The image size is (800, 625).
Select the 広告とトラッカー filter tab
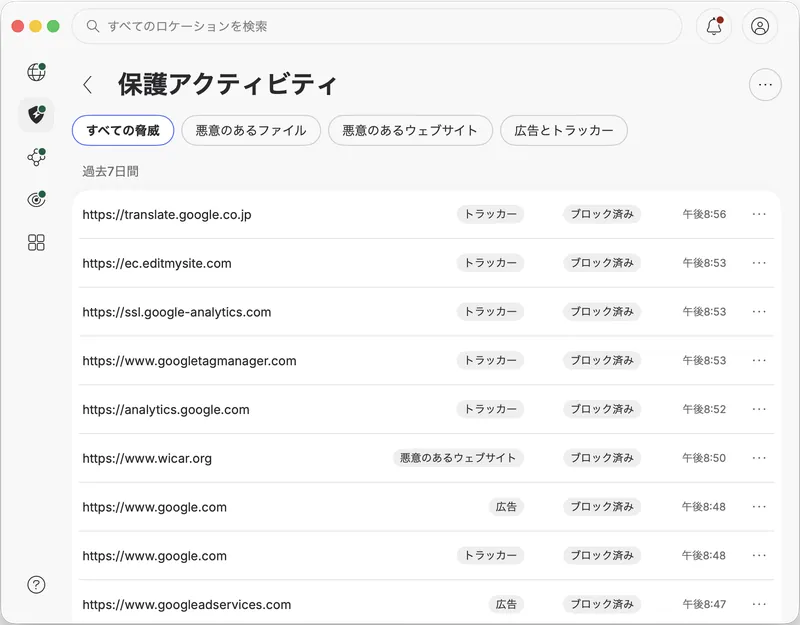(564, 131)
